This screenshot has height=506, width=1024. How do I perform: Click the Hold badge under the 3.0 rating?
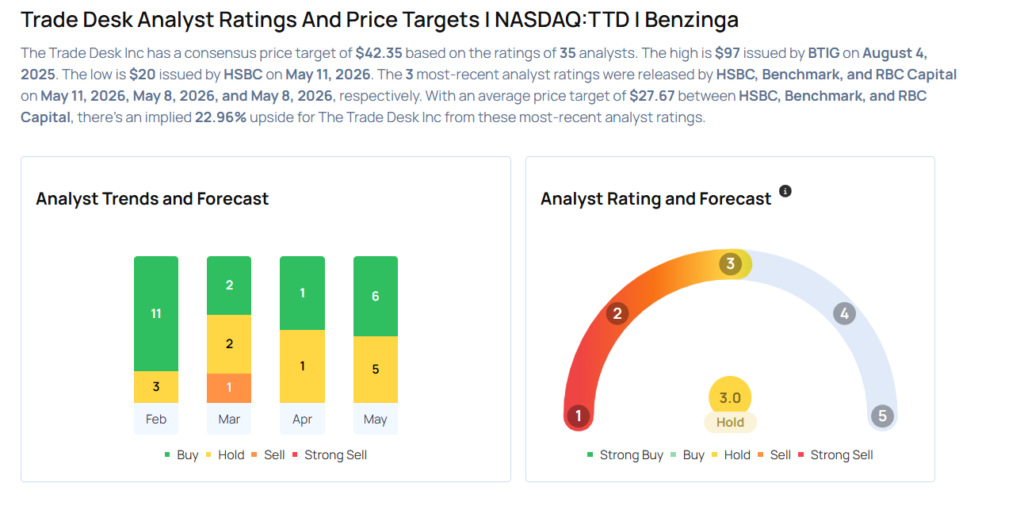pos(730,422)
